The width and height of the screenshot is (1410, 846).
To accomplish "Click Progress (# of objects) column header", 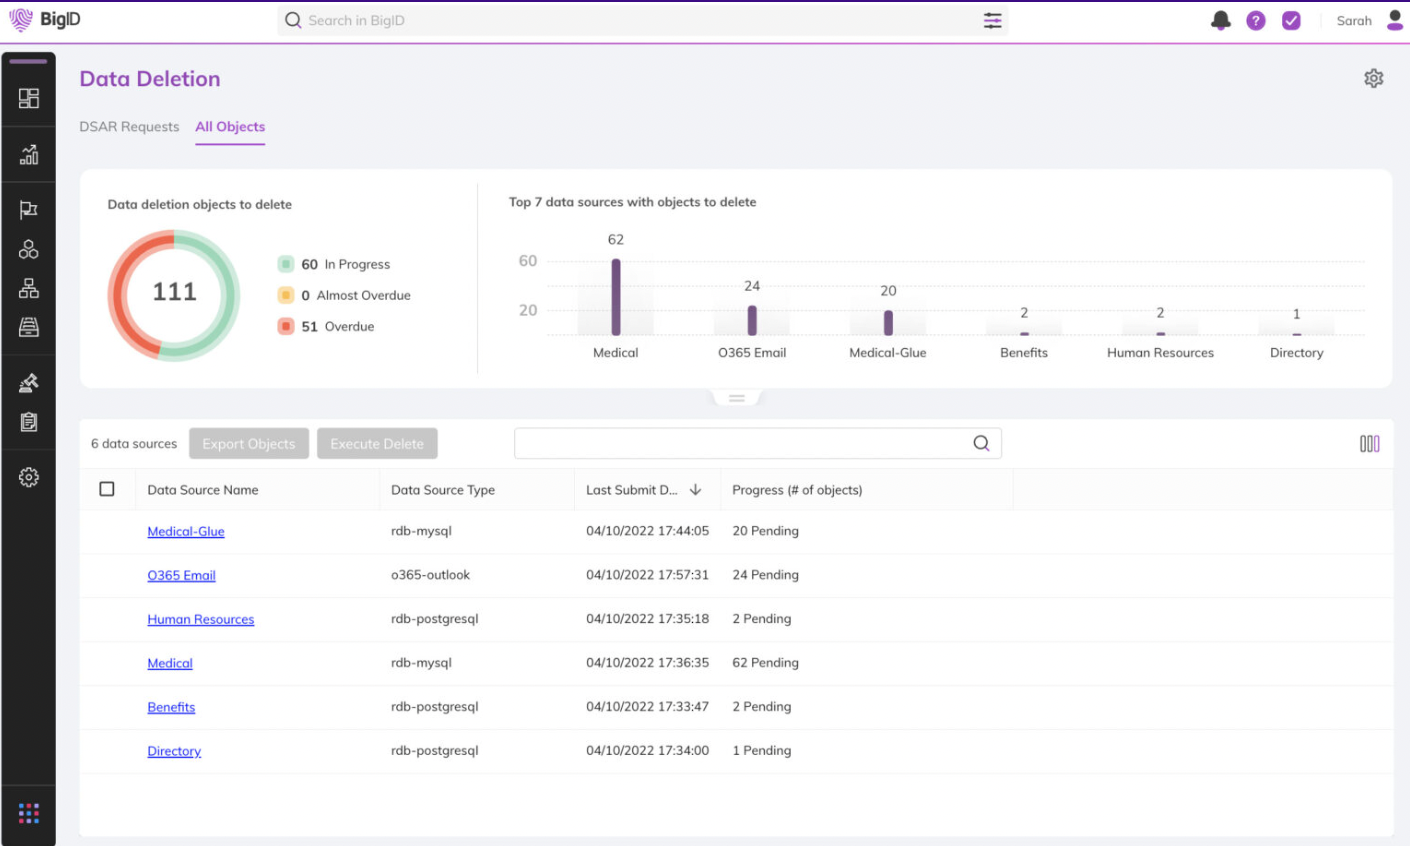I will click(797, 490).
